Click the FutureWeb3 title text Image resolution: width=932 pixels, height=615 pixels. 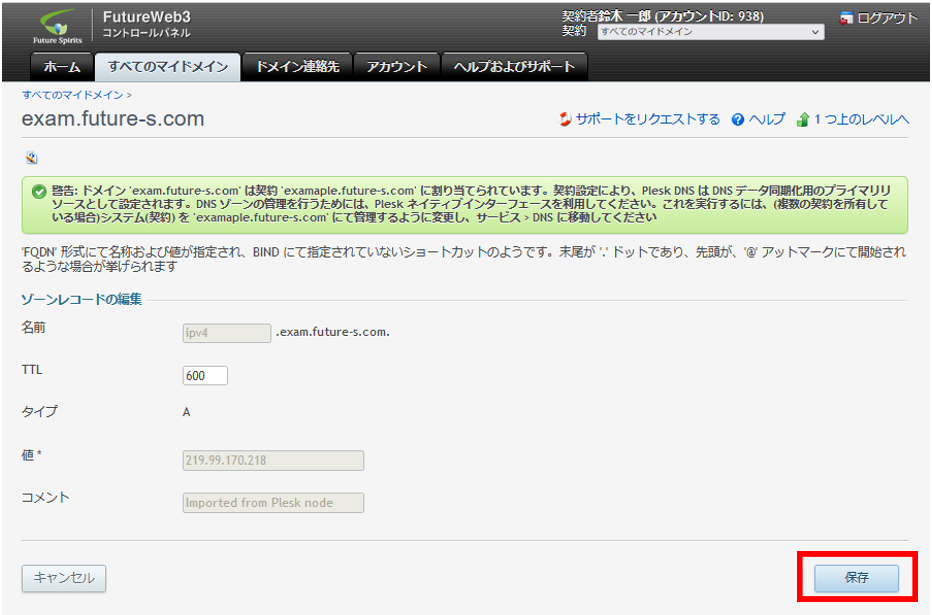click(x=147, y=17)
